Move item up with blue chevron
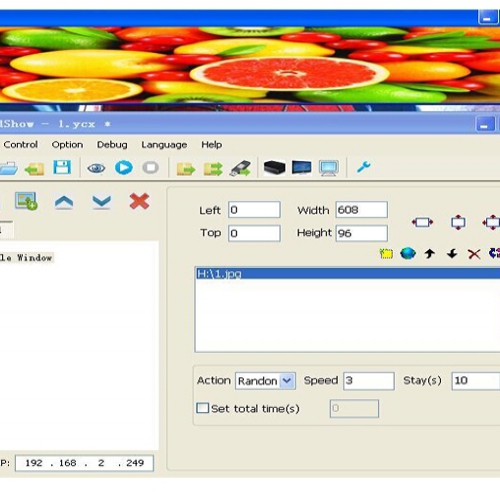The width and height of the screenshot is (500, 500). click(64, 202)
